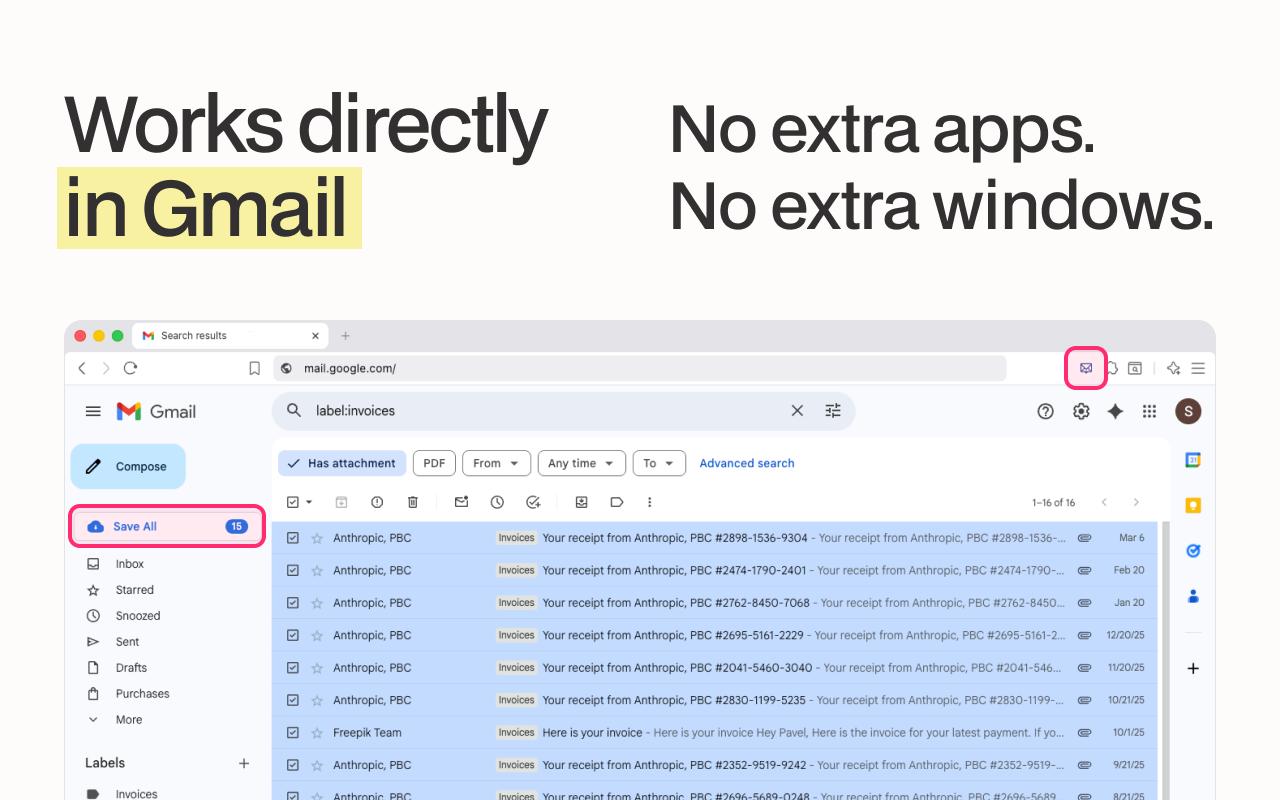The image size is (1280, 800).
Task: Open Contacts in the side panel
Action: 1193,596
